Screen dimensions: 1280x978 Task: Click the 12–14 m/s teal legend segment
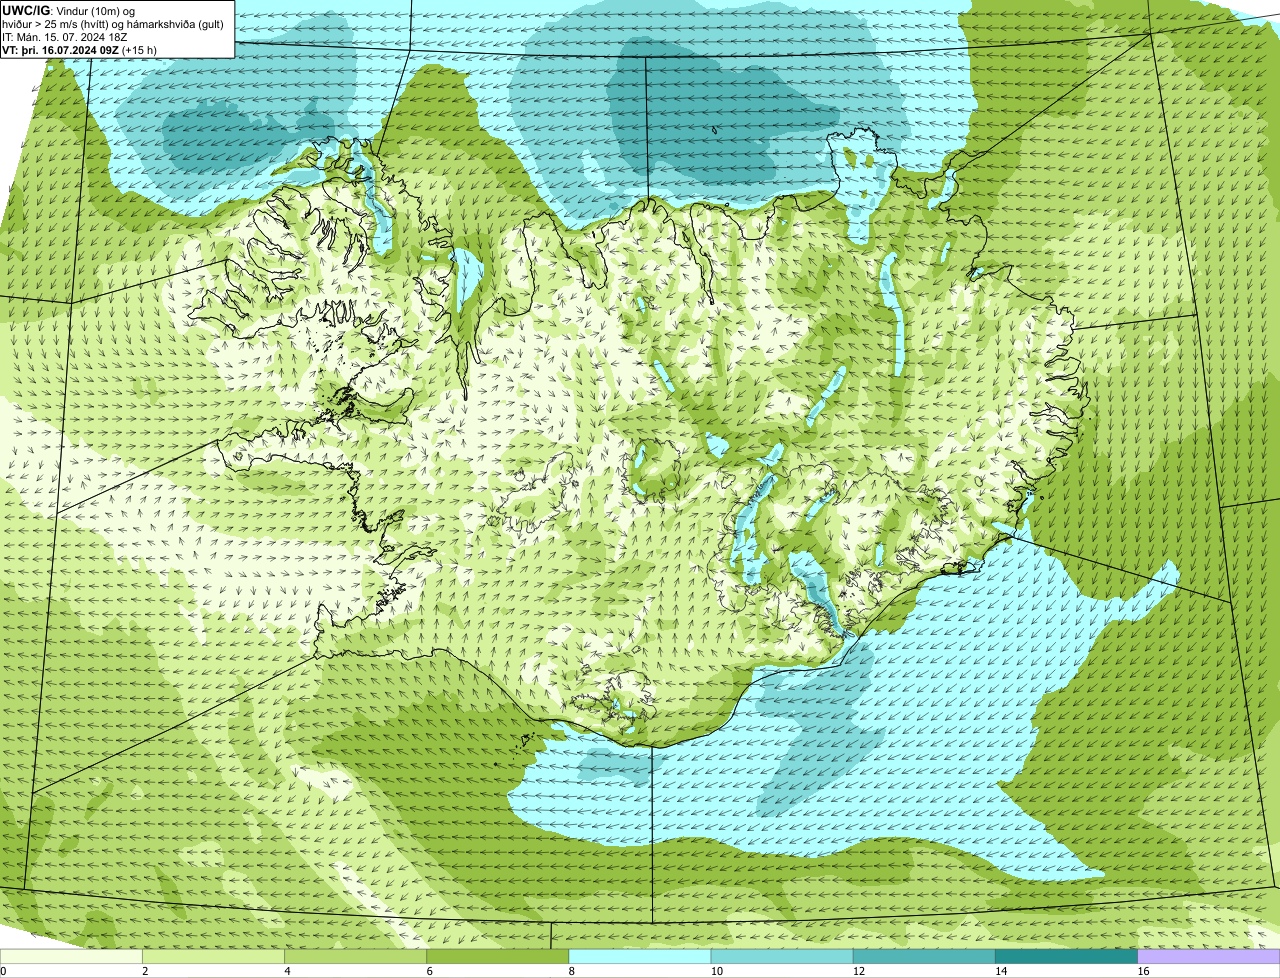(x=924, y=957)
